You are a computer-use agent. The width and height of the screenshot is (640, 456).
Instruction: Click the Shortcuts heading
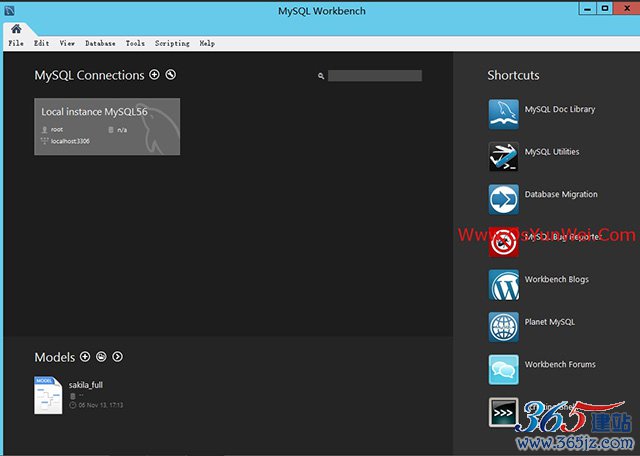pos(513,76)
